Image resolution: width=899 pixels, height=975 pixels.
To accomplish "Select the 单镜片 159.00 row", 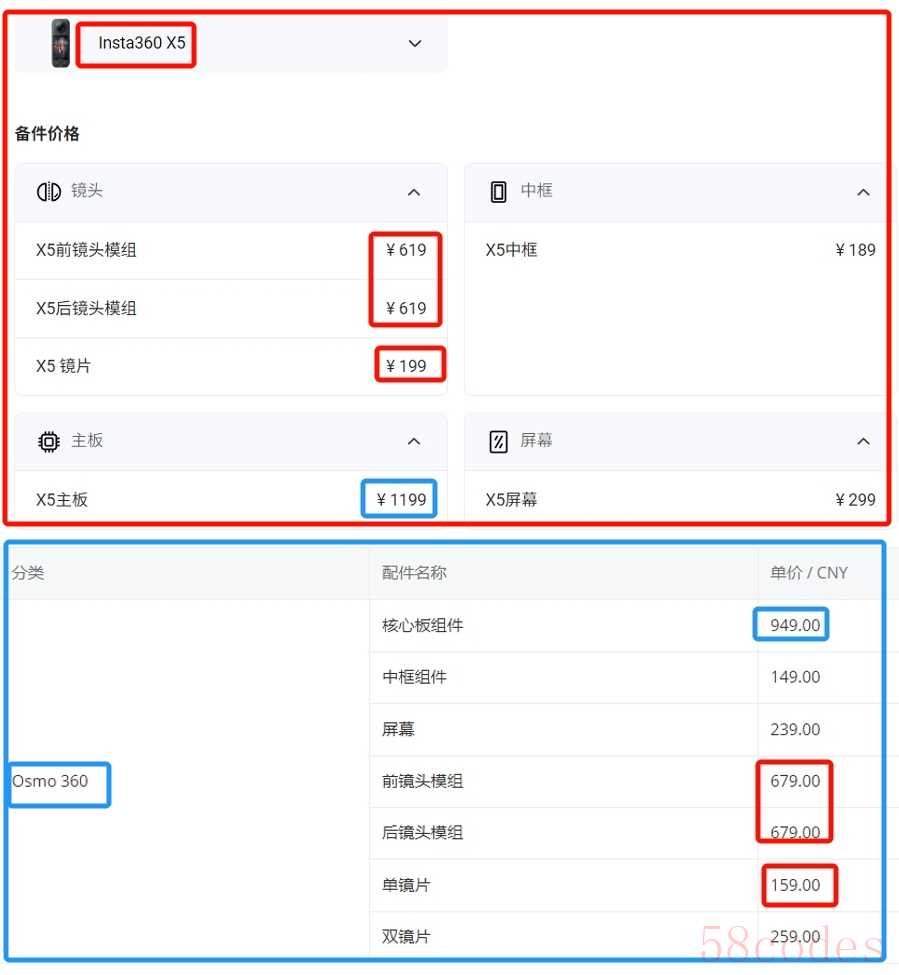I will [626, 885].
